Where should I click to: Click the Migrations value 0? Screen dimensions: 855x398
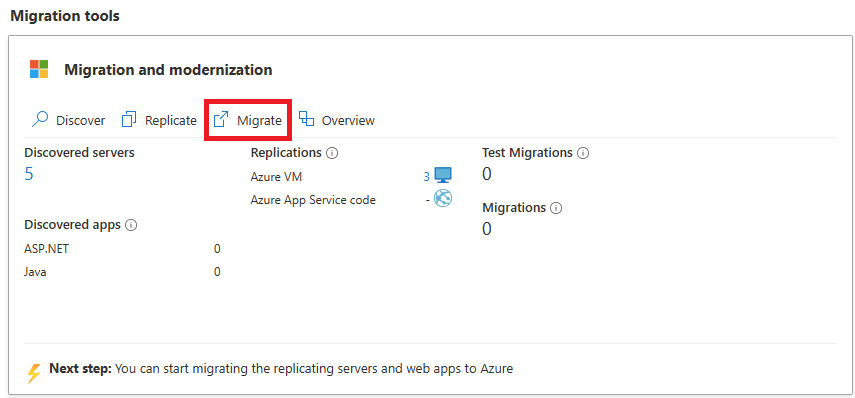(487, 228)
